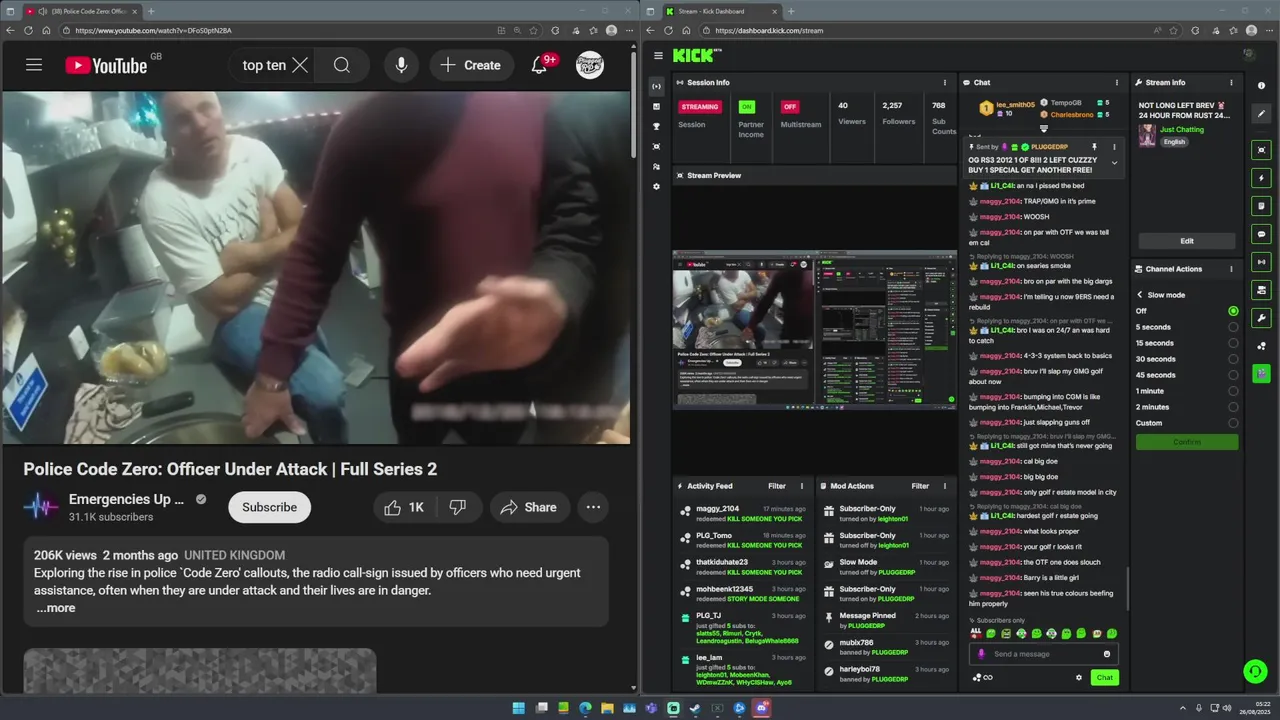
Task: Dislike the Police Code Zero video
Action: 458,507
